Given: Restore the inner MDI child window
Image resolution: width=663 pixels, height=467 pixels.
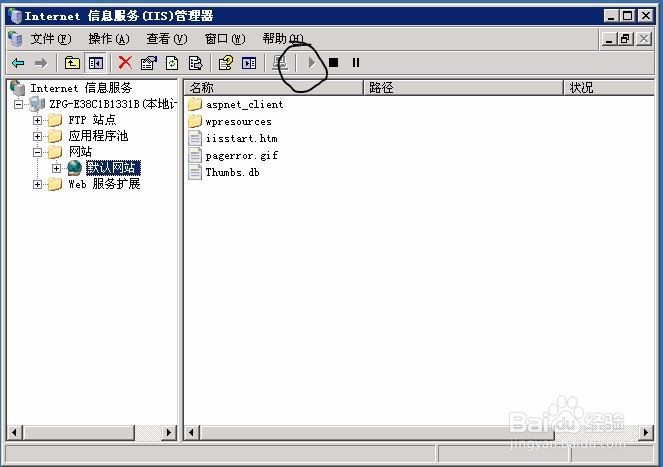Looking at the screenshot, I should [x=625, y=39].
